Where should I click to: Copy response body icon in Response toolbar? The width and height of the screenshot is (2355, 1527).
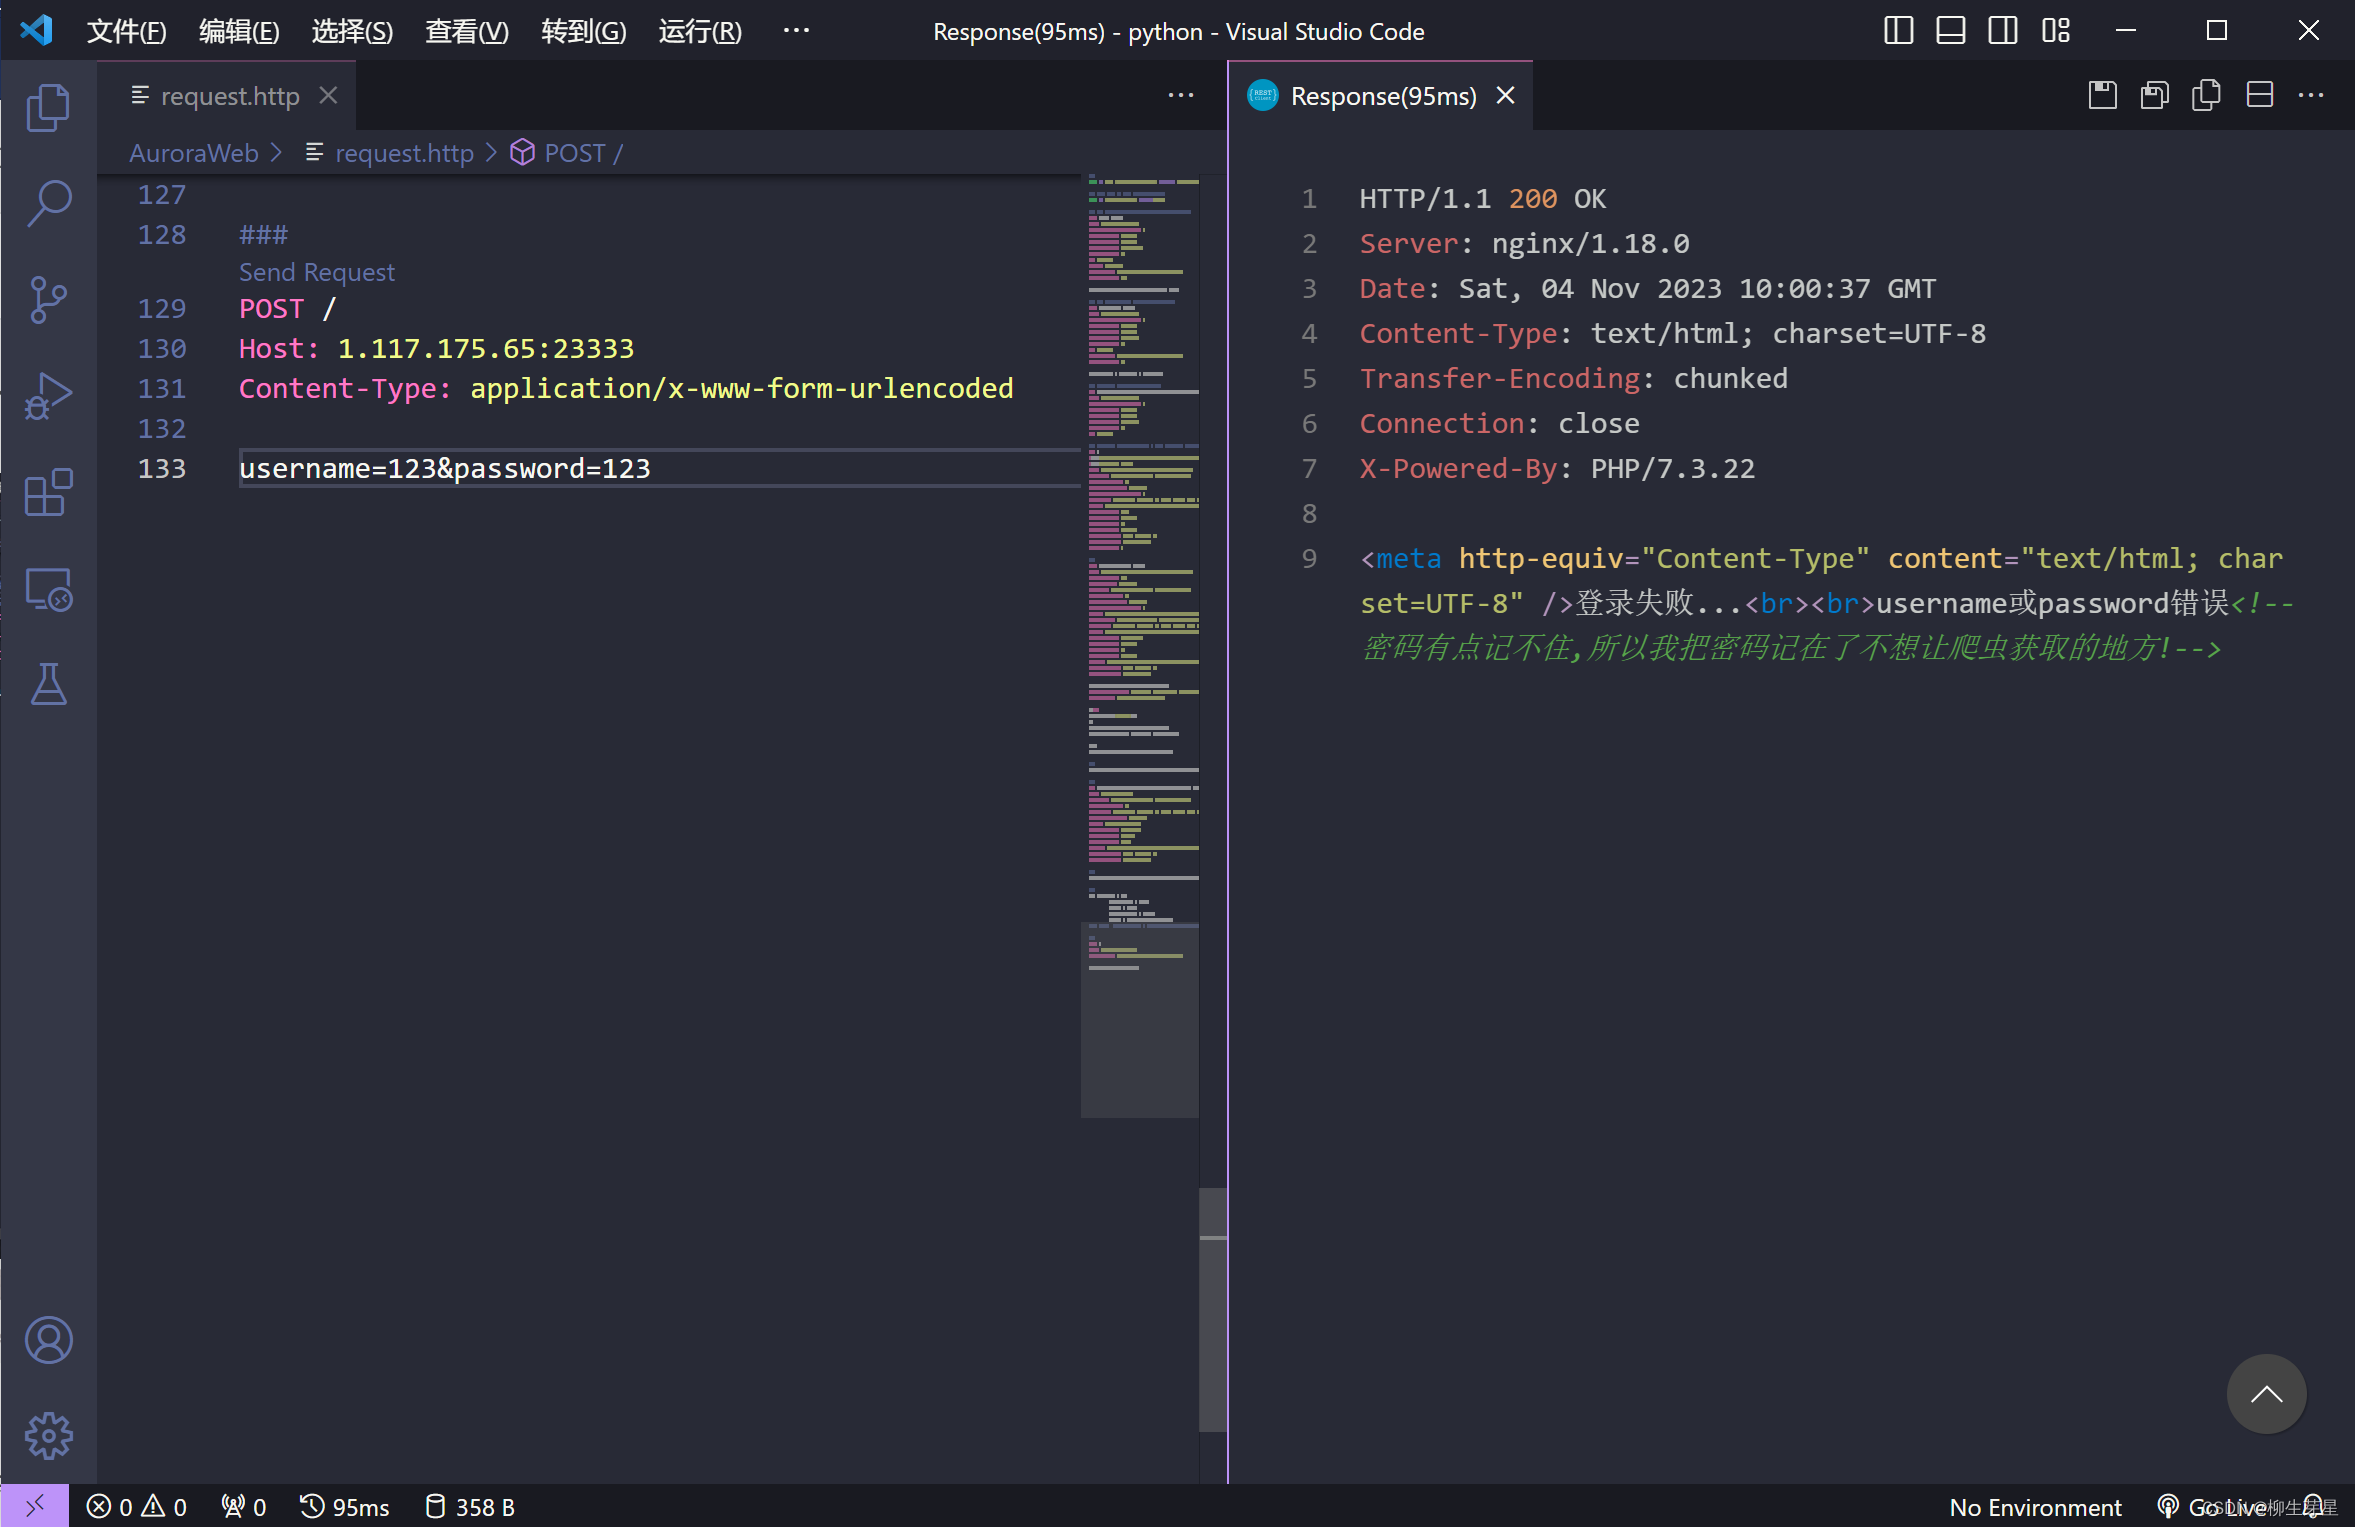[x=2206, y=96]
